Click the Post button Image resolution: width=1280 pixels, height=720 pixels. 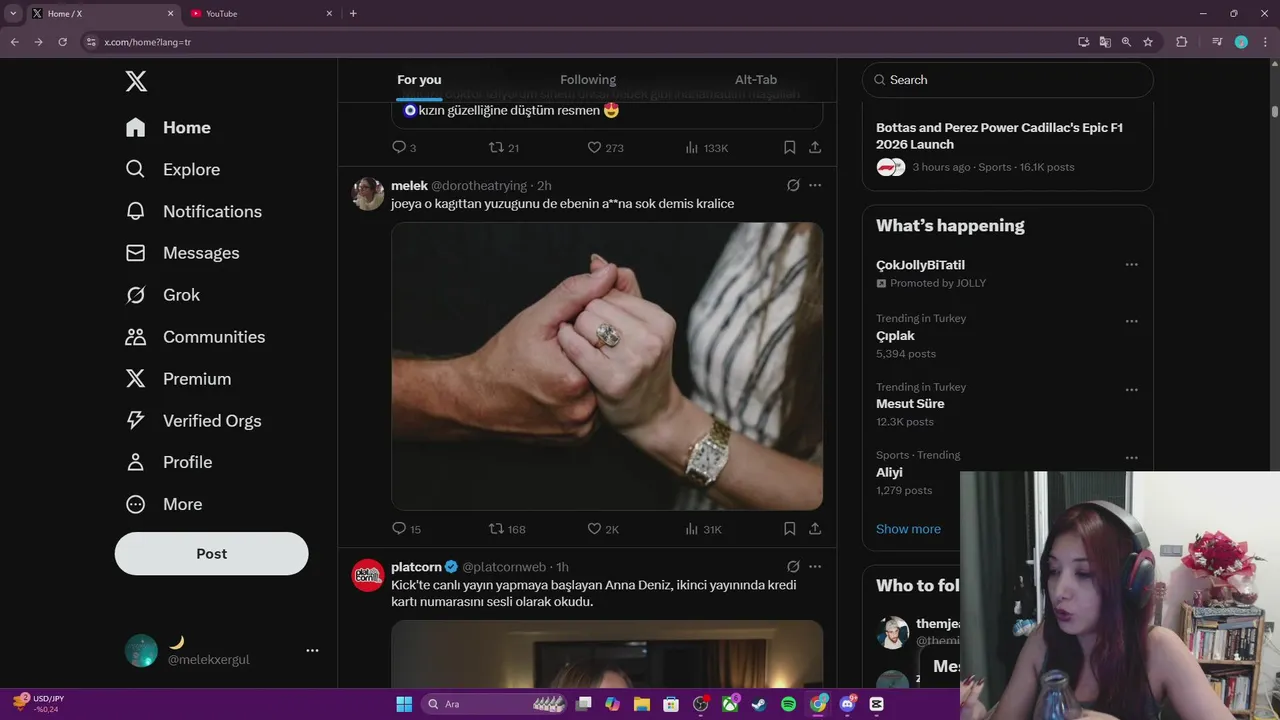(x=211, y=553)
